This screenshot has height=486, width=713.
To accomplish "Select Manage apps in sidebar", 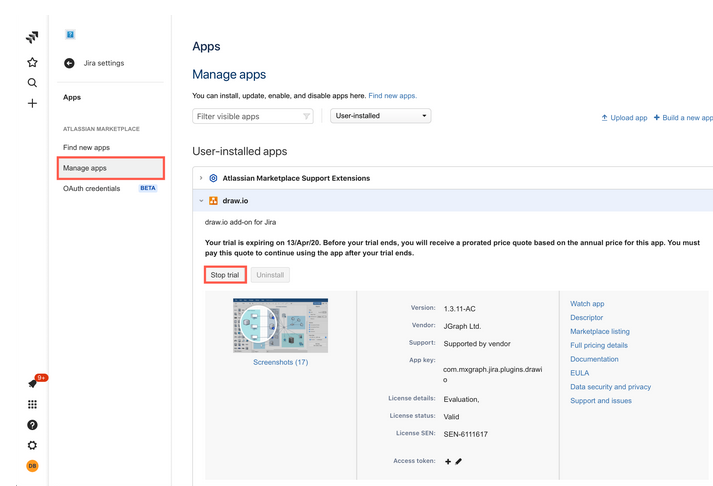I will click(110, 168).
